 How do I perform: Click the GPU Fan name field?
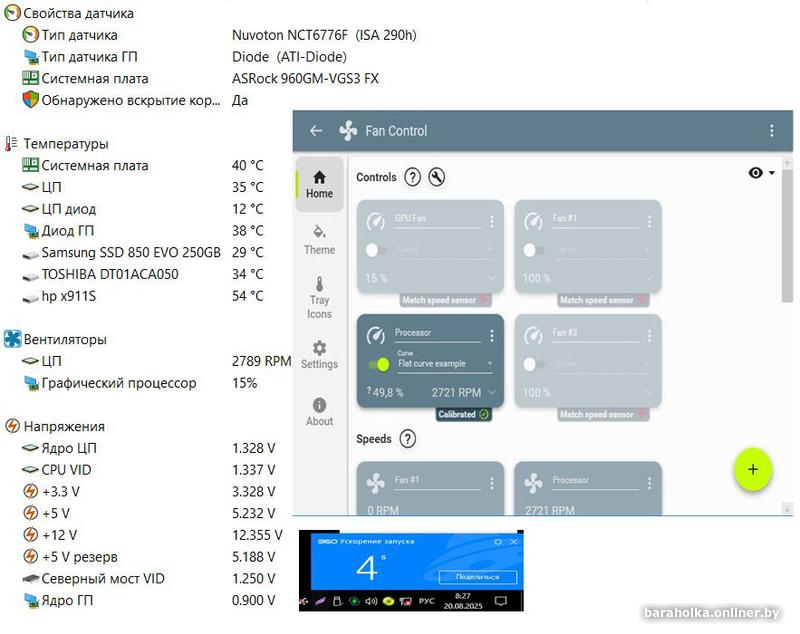(438, 219)
